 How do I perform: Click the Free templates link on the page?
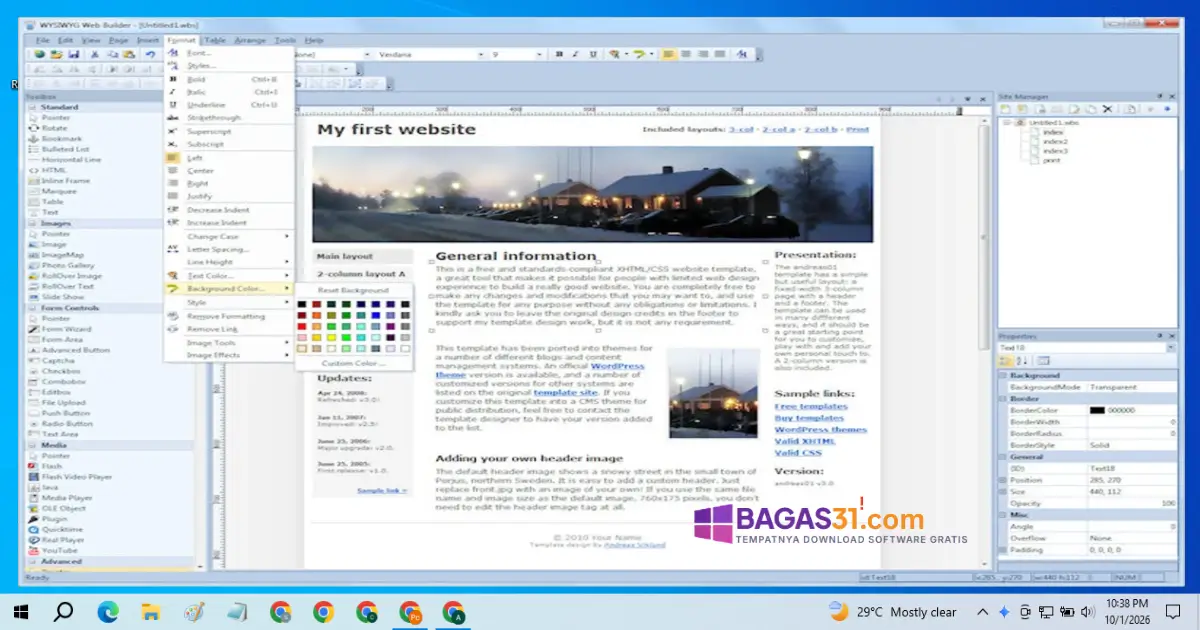(x=810, y=407)
